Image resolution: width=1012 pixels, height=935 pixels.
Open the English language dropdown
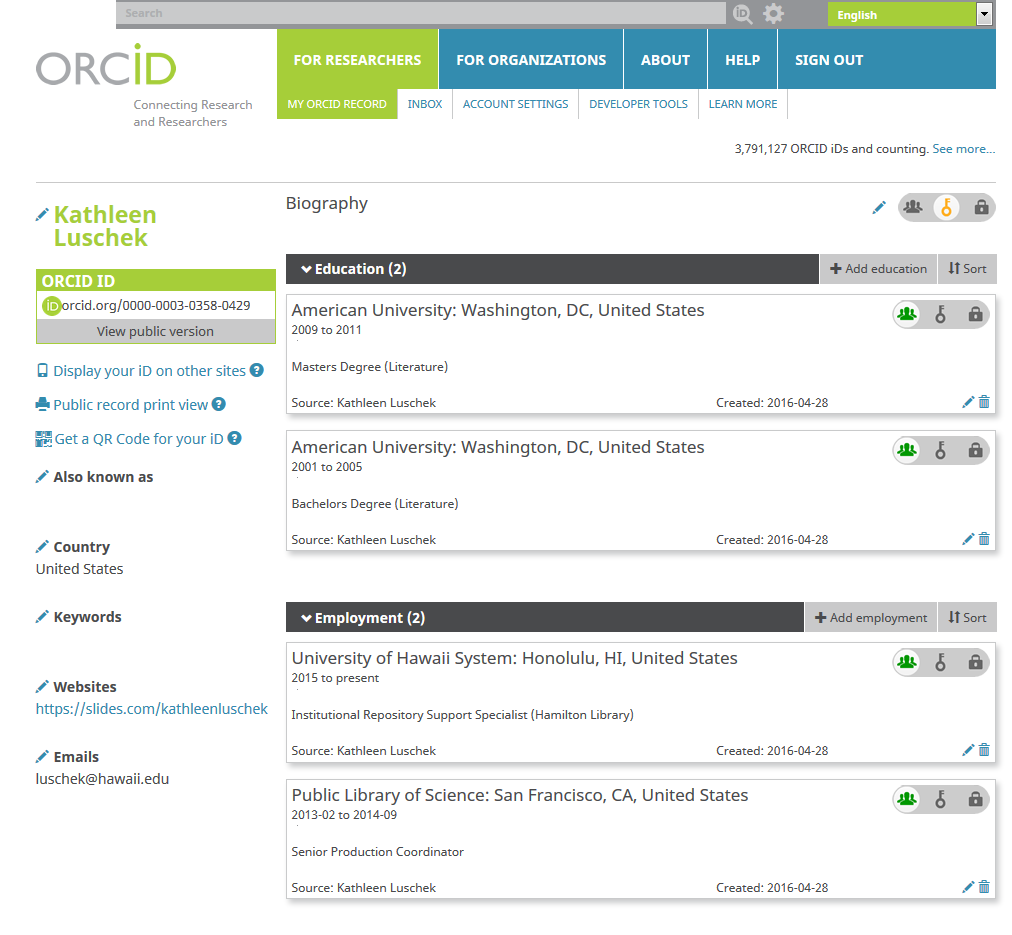click(x=909, y=14)
